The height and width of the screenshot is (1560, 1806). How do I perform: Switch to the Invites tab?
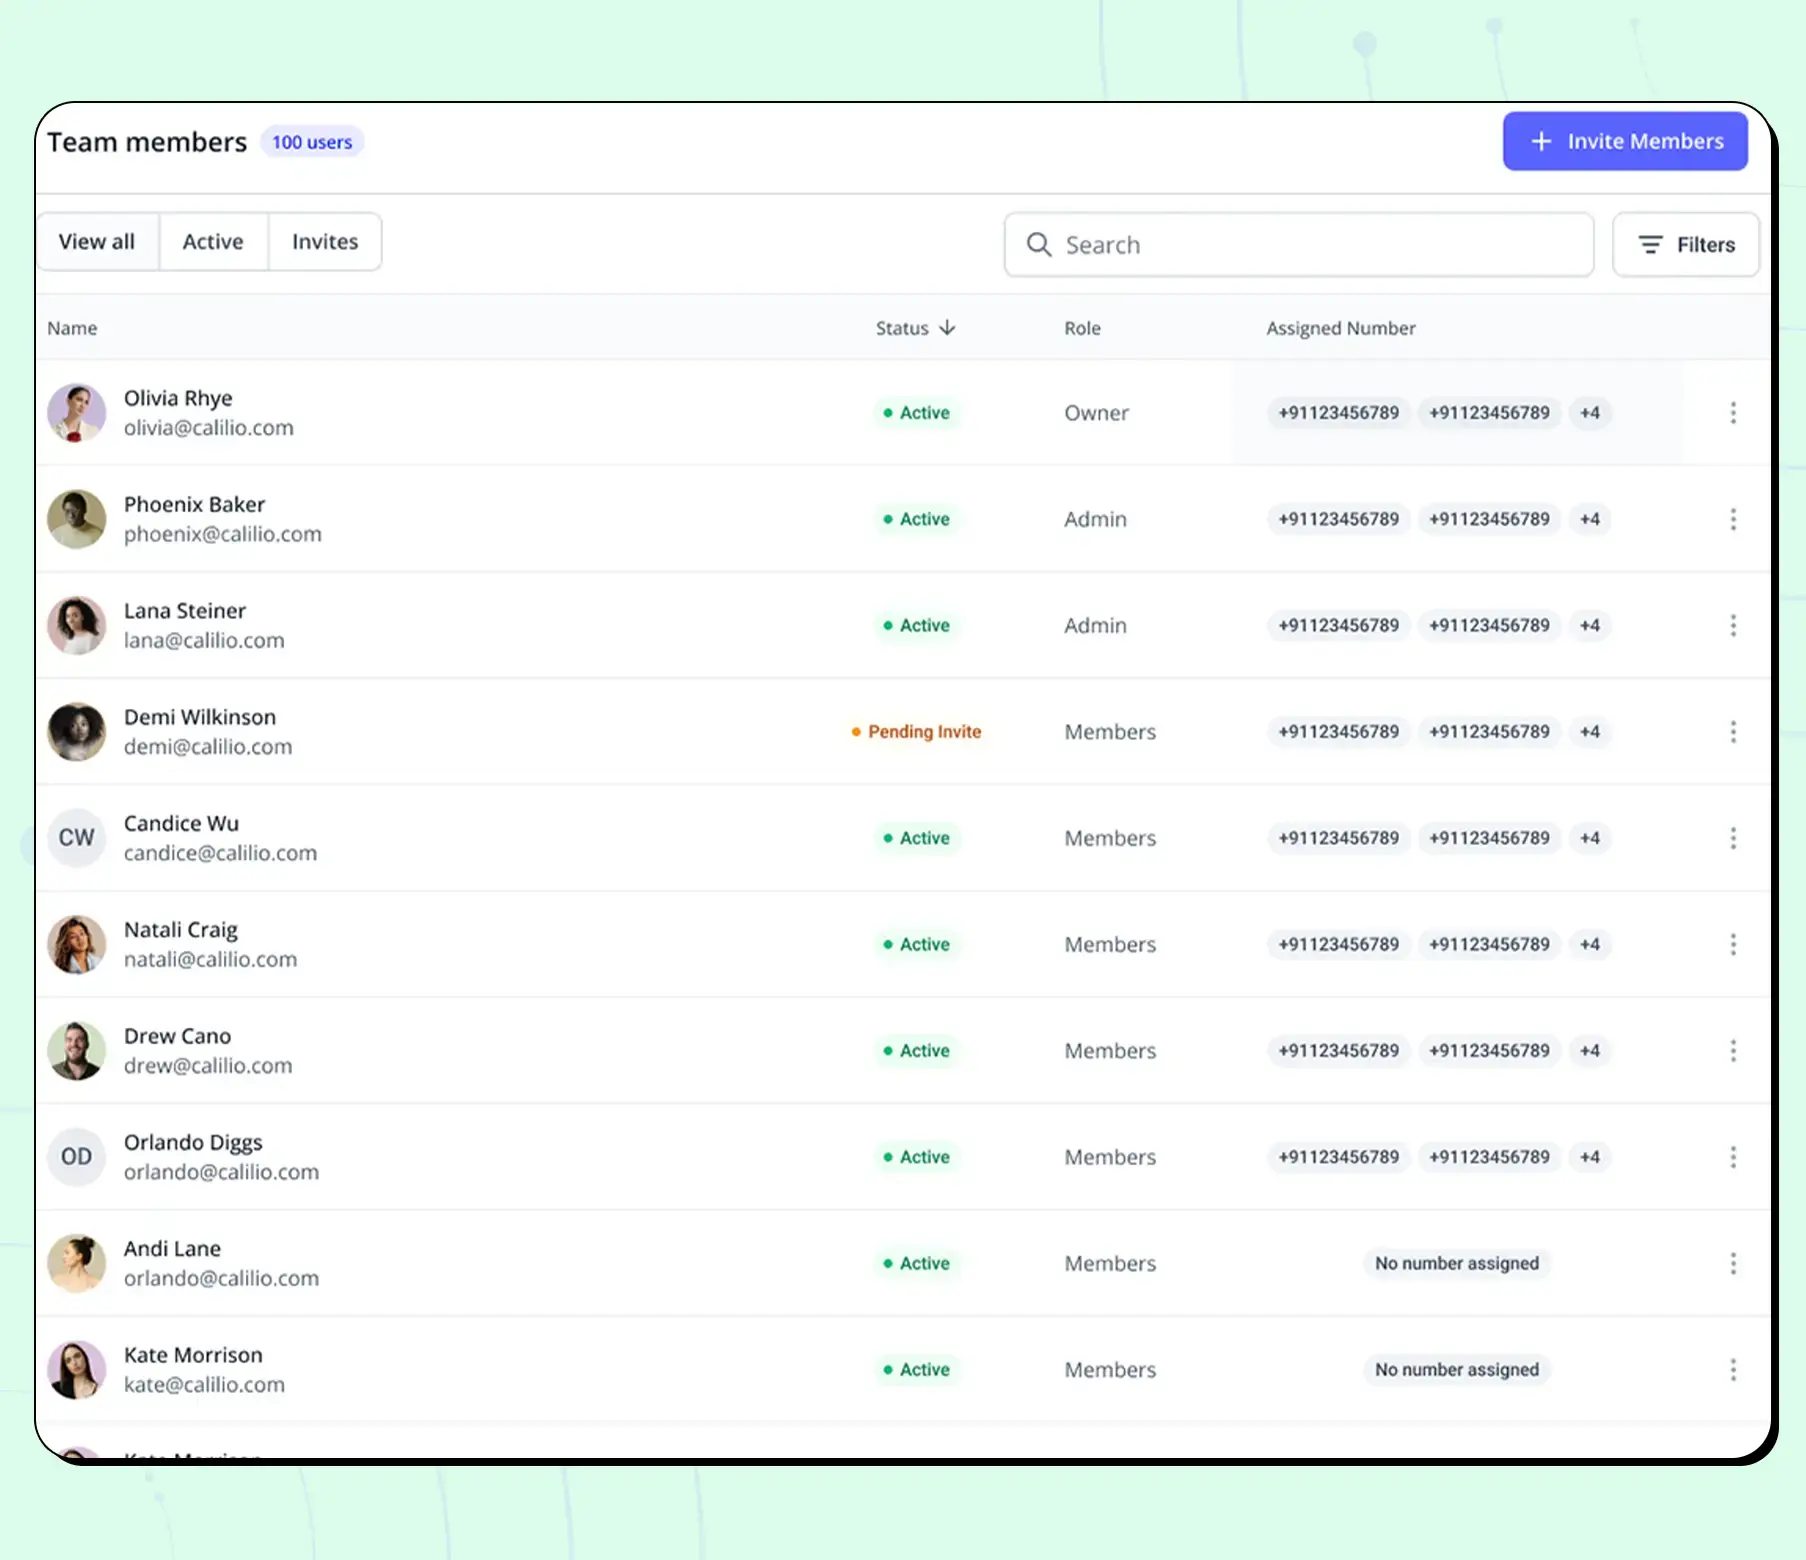click(324, 242)
